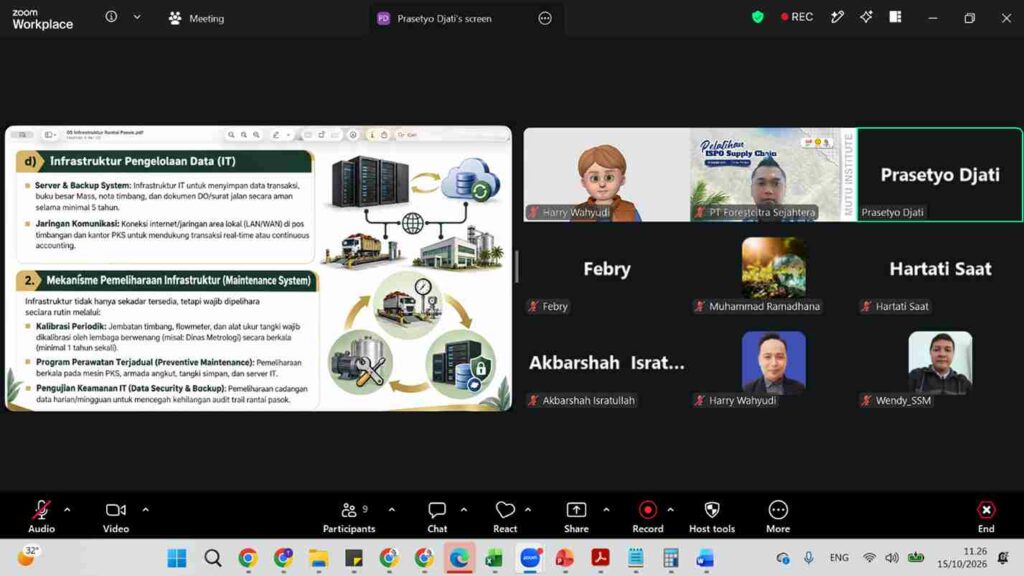Unmute the microphone with the Audio button

[x=41, y=517]
